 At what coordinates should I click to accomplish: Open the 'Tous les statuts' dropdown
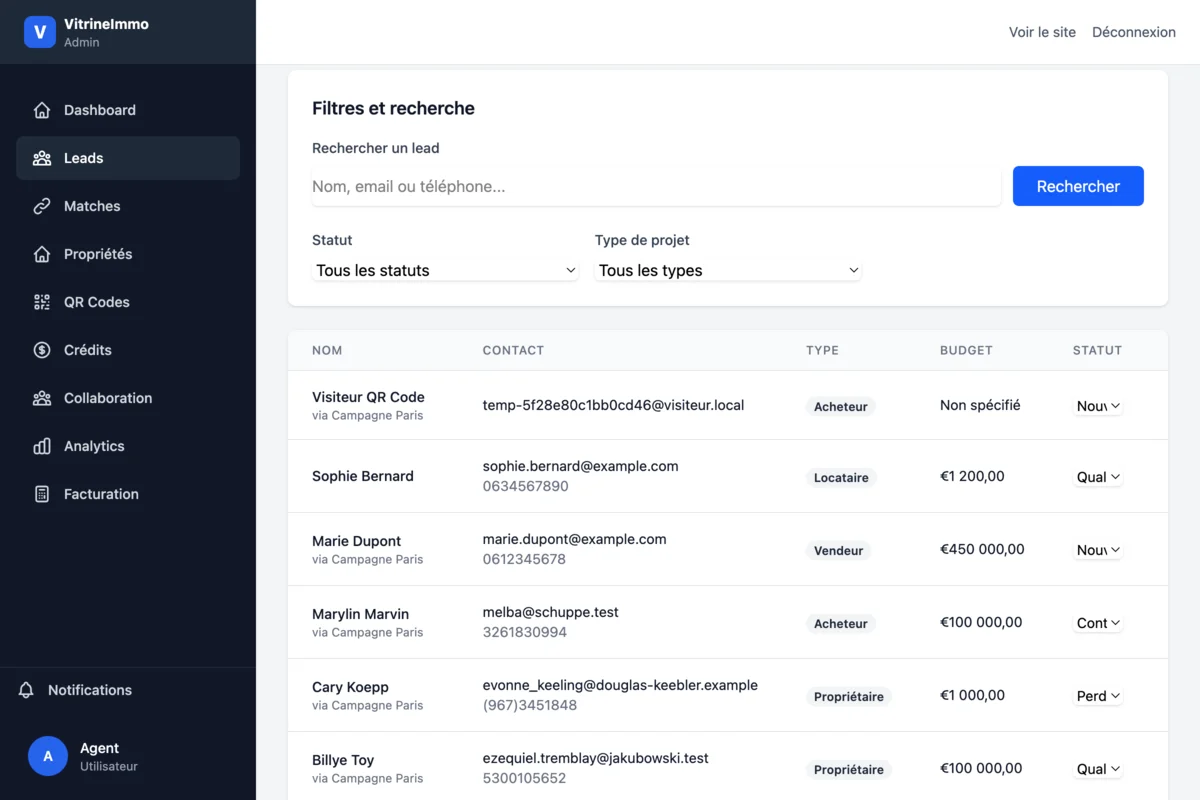click(x=445, y=270)
